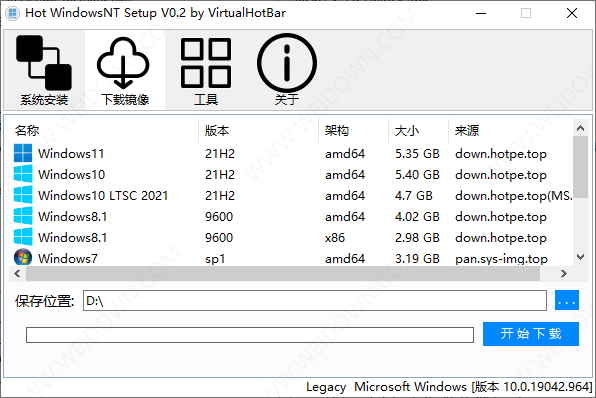Image resolution: width=596 pixels, height=398 pixels.
Task: Click the pan.sys-img.top source cell
Action: click(501, 258)
